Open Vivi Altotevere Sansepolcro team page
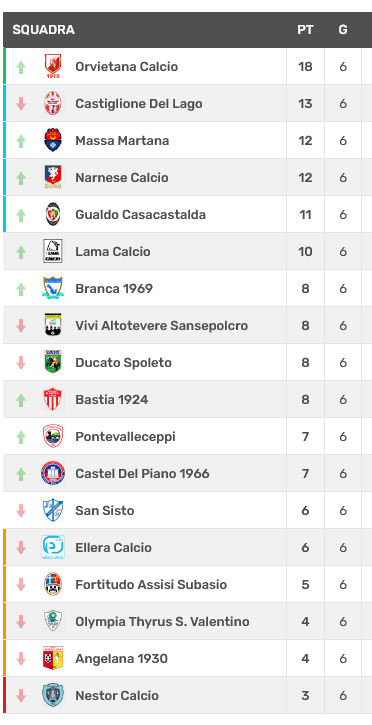 pyautogui.click(x=162, y=326)
